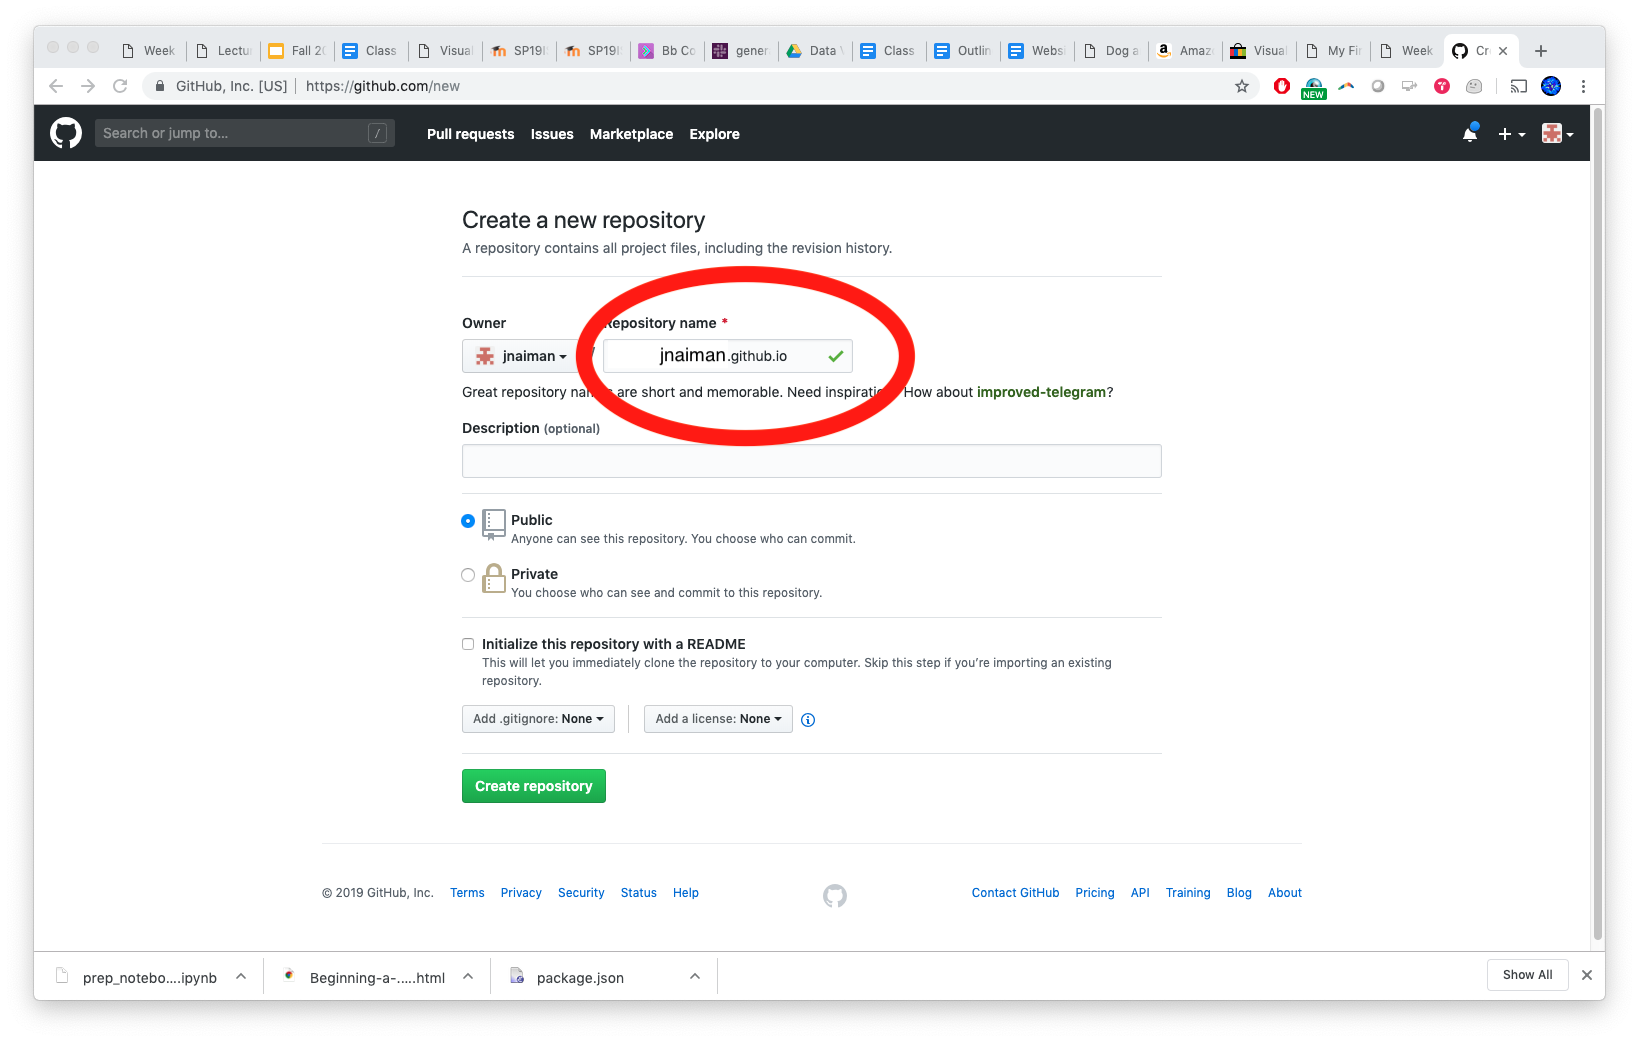Screen dimensions: 1639x1042
Task: Click the Create repository button
Action: pyautogui.click(x=534, y=786)
